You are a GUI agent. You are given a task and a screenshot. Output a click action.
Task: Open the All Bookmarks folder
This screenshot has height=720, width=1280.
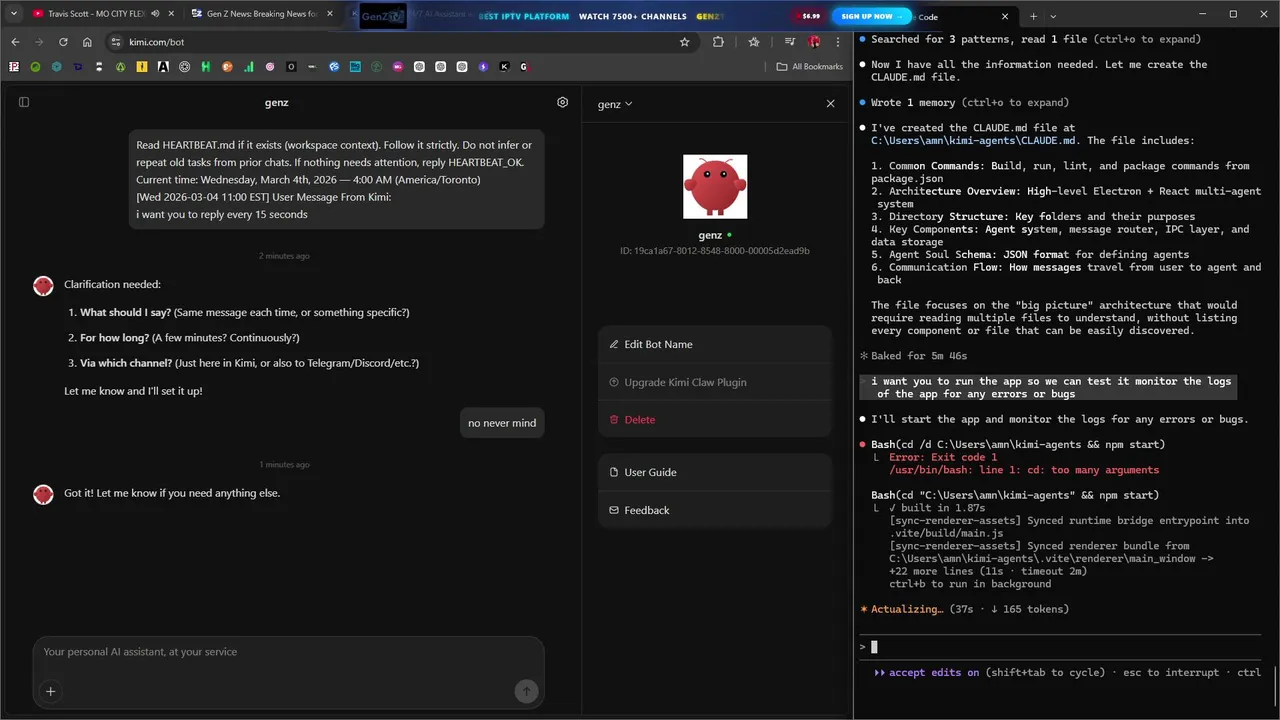tap(810, 67)
